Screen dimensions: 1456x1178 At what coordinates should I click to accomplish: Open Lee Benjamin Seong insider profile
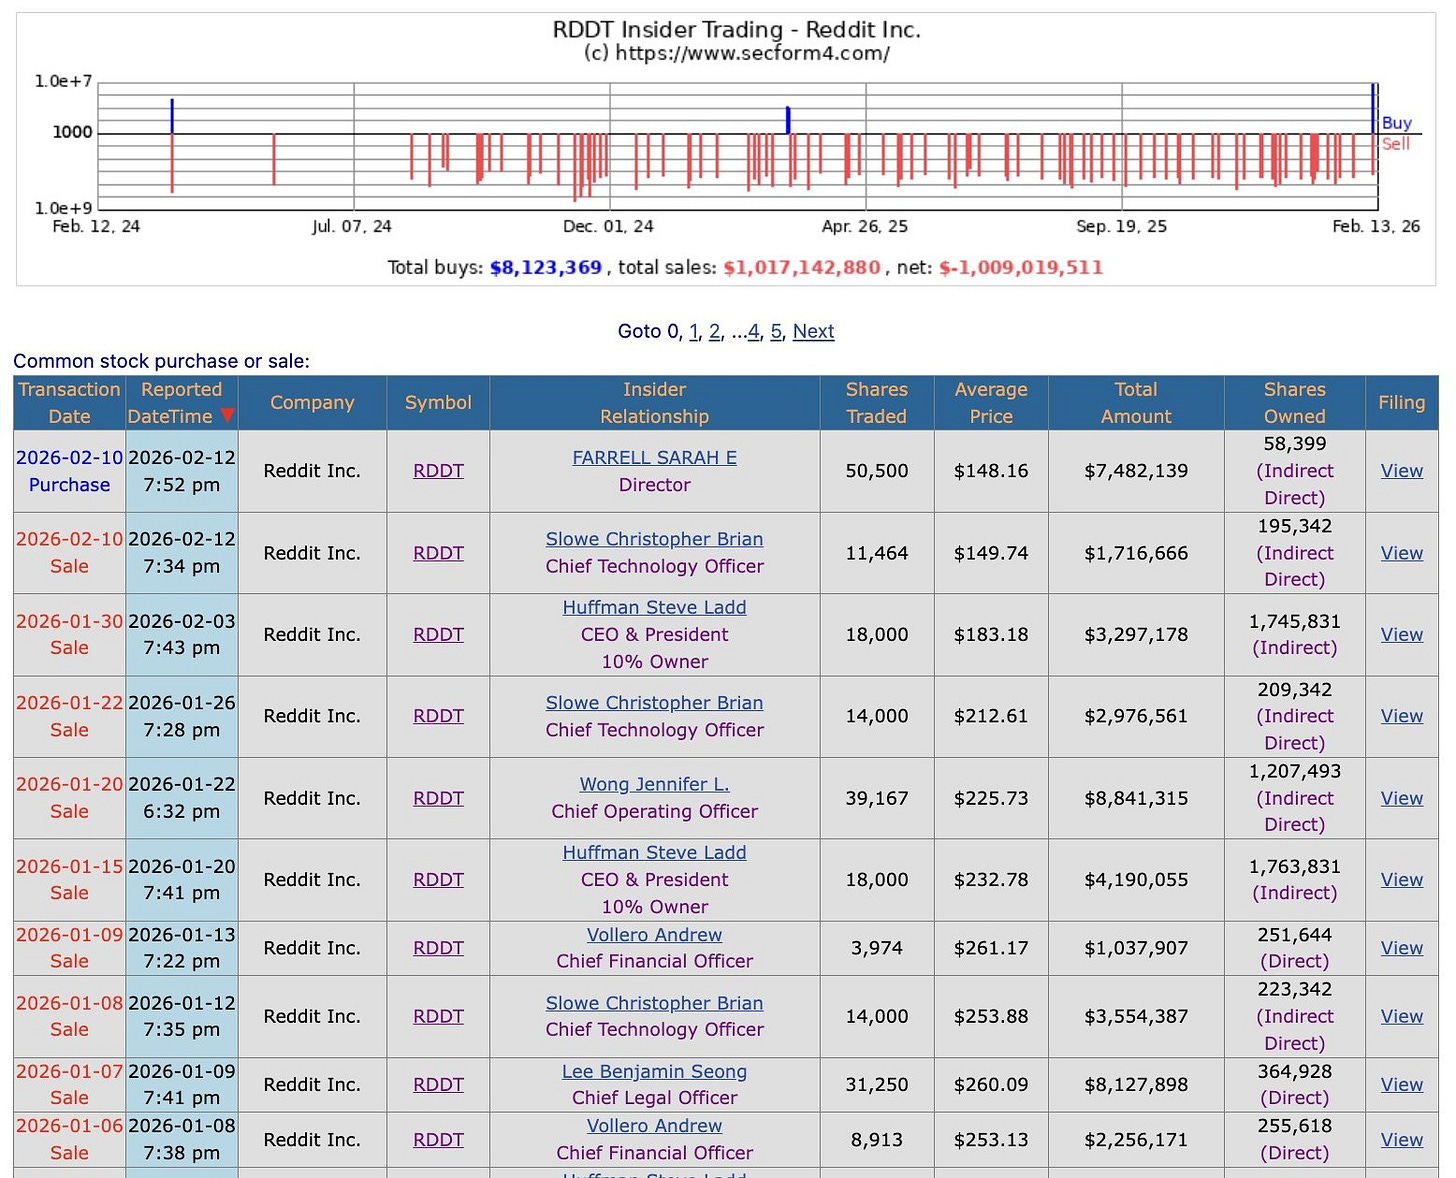(654, 1071)
